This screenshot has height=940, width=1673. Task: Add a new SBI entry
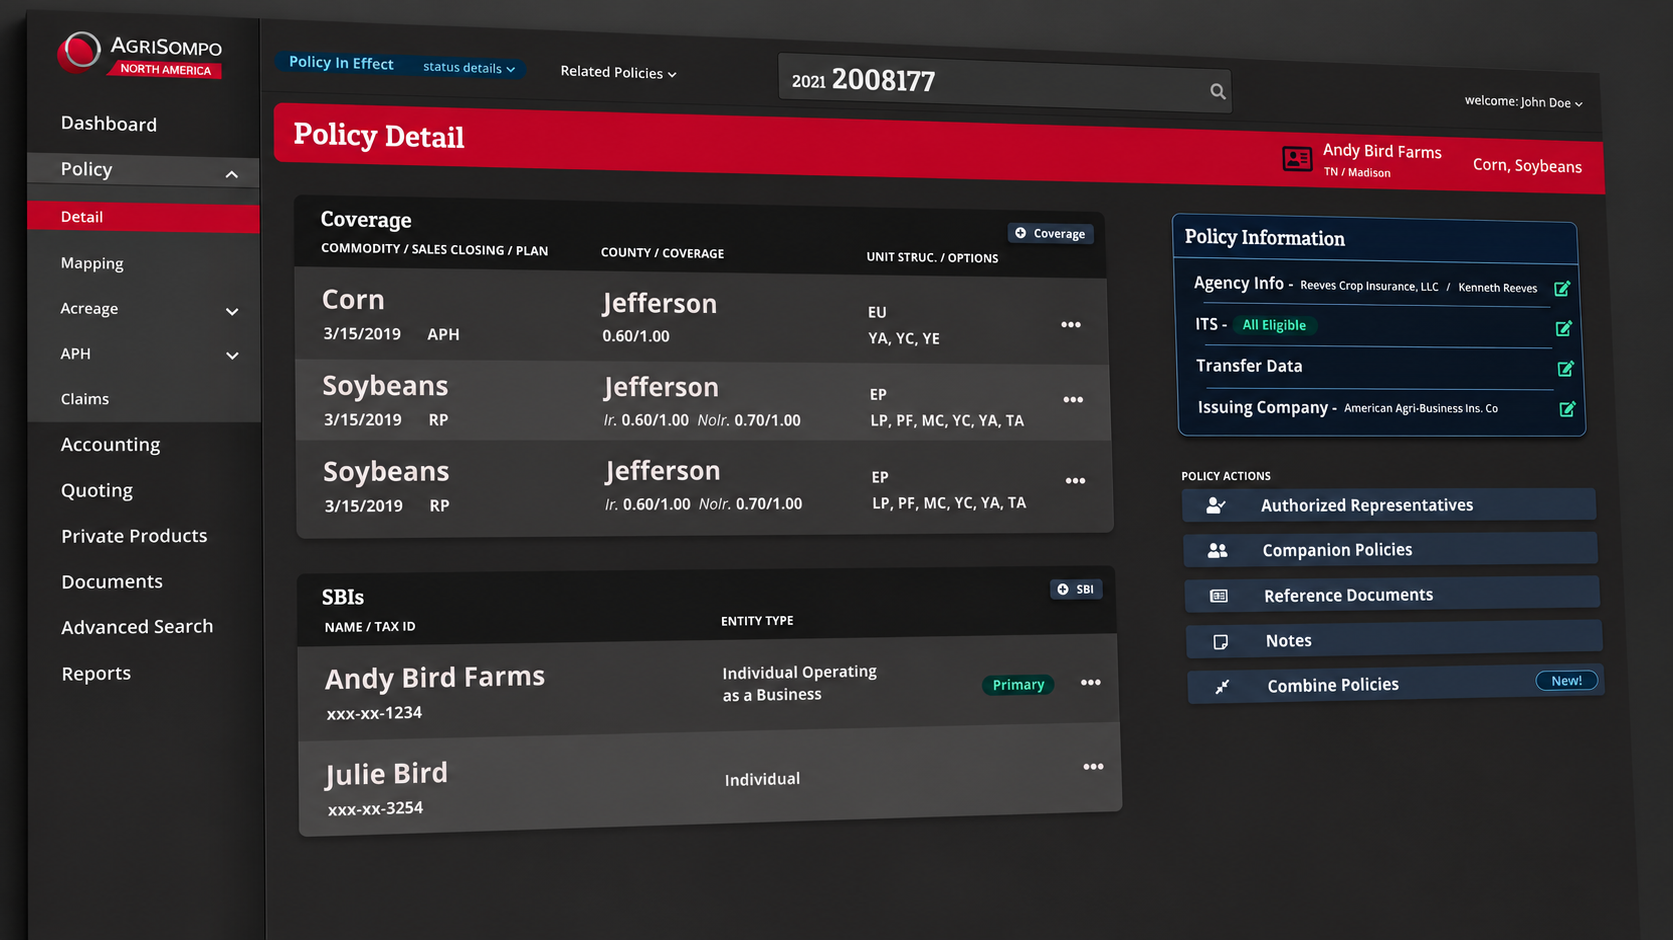pos(1076,589)
